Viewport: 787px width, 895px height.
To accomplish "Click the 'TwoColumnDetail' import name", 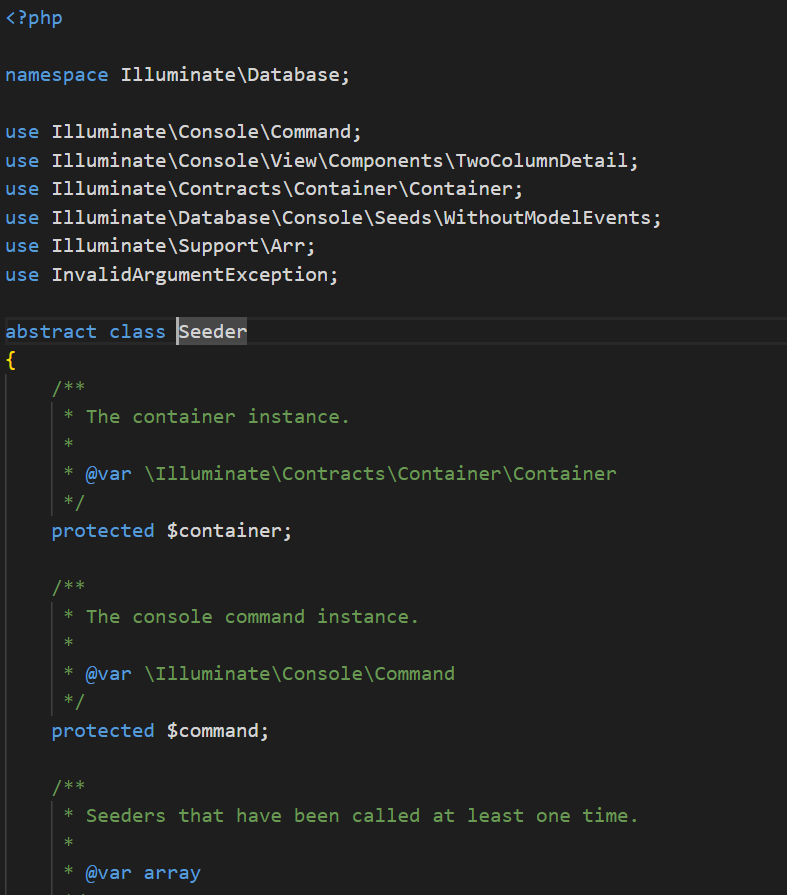I will click(x=541, y=160).
